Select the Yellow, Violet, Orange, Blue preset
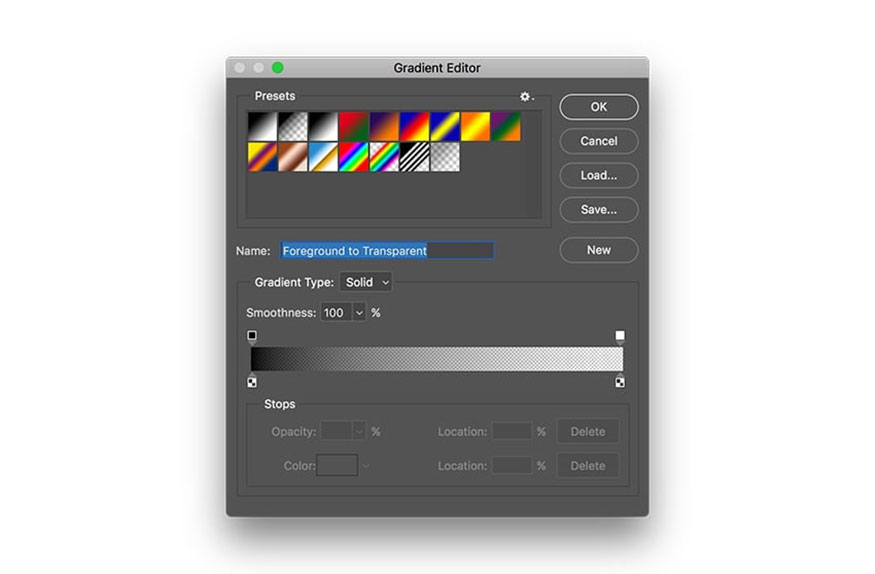Screen dimensions: 875x574 pos(262,157)
